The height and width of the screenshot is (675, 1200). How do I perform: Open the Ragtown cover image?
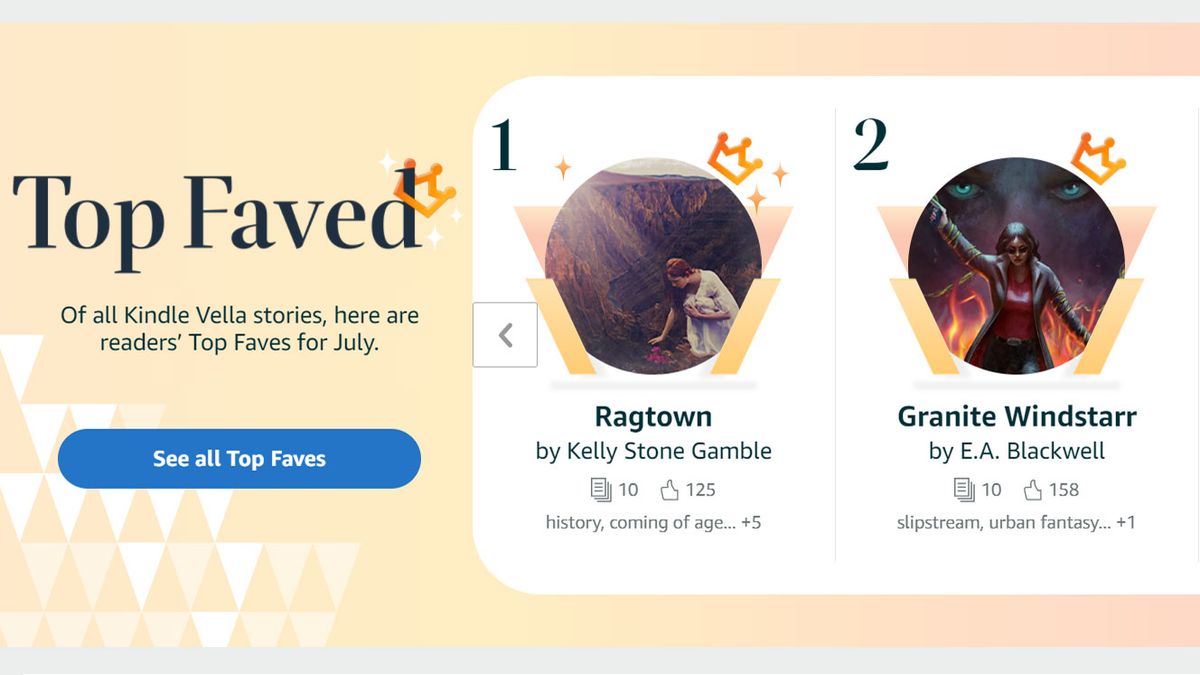coord(653,266)
